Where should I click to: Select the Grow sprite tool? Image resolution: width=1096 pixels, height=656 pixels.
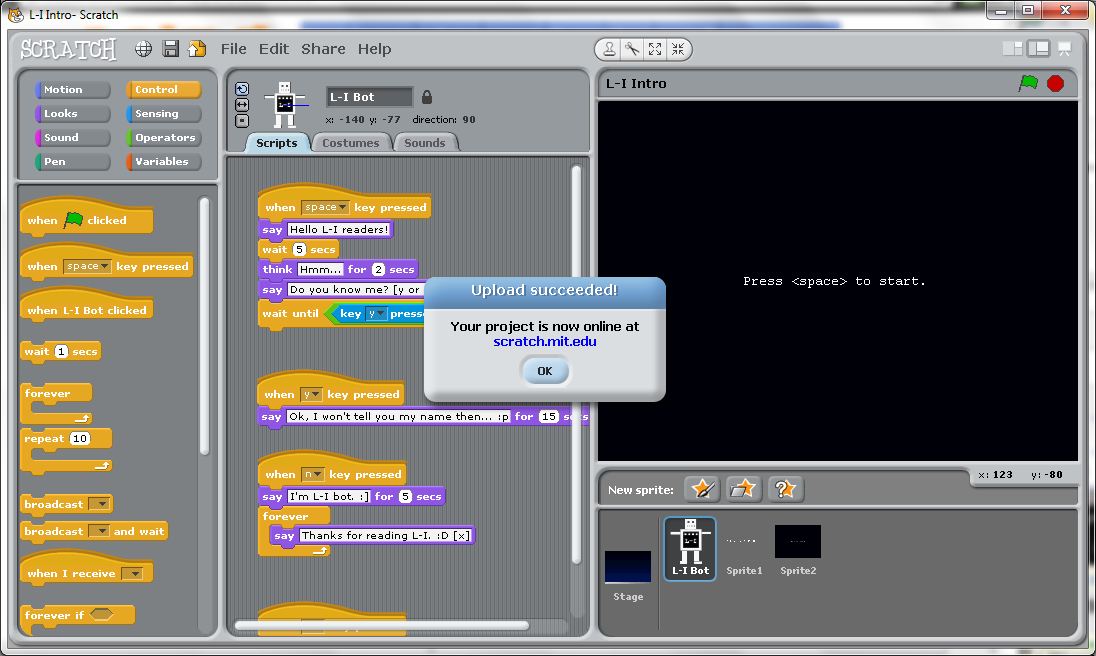(x=654, y=49)
